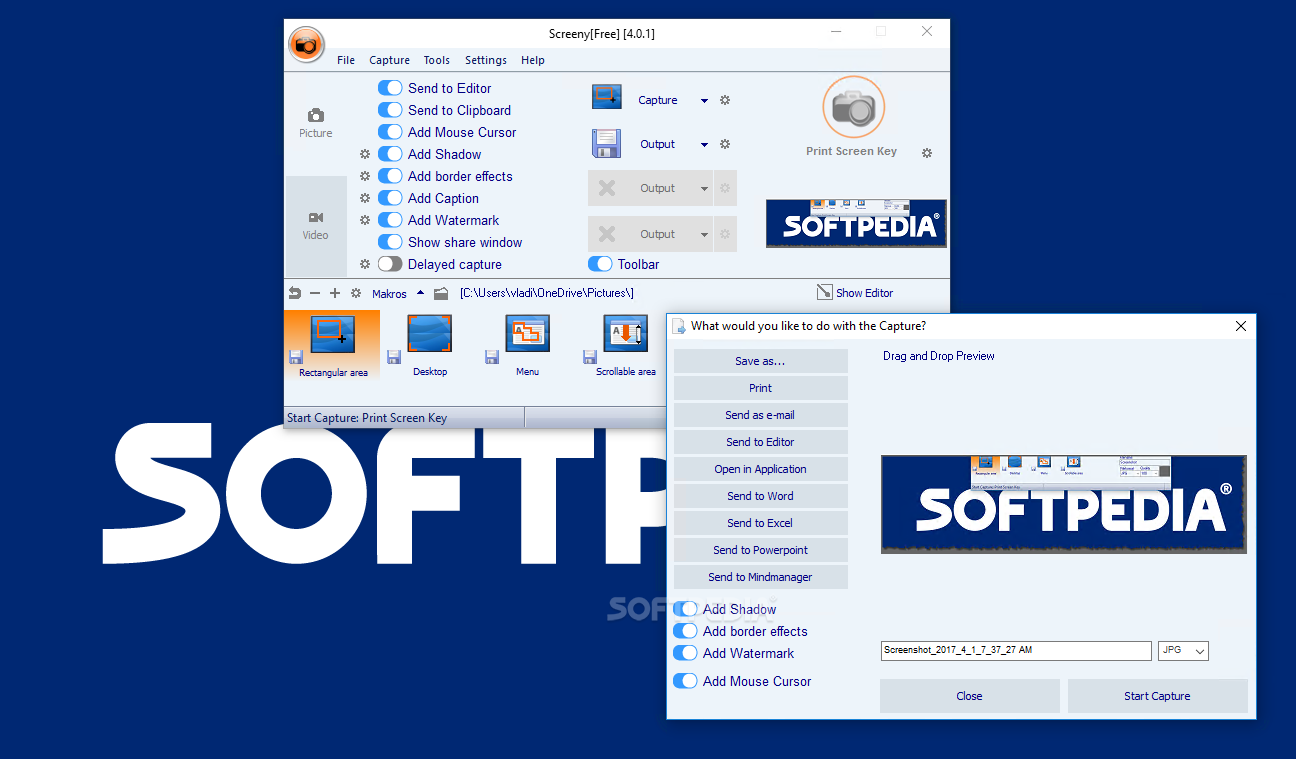Image resolution: width=1296 pixels, height=759 pixels.
Task: Toggle Add Watermark in the capture dialog
Action: coord(685,653)
